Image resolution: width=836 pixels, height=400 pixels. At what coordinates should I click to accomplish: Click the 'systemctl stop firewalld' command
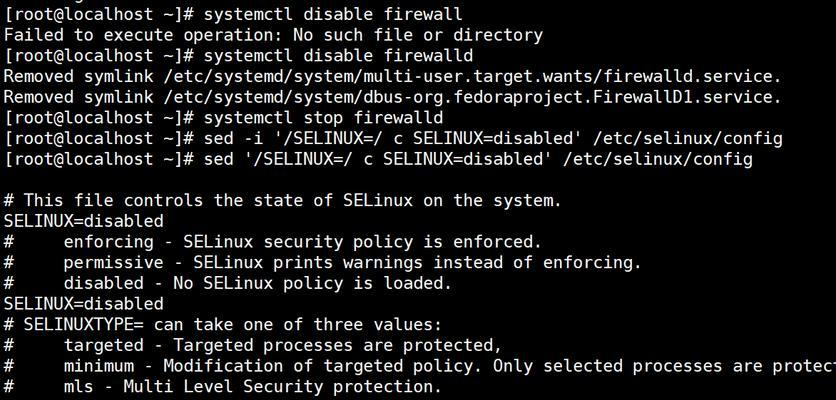[323, 118]
